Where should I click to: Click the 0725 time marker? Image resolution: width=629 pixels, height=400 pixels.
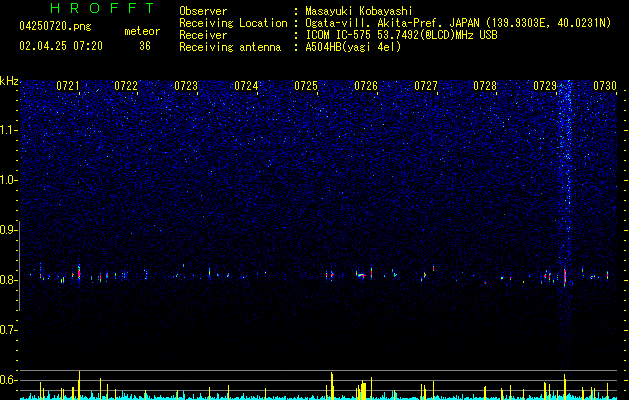click(306, 86)
